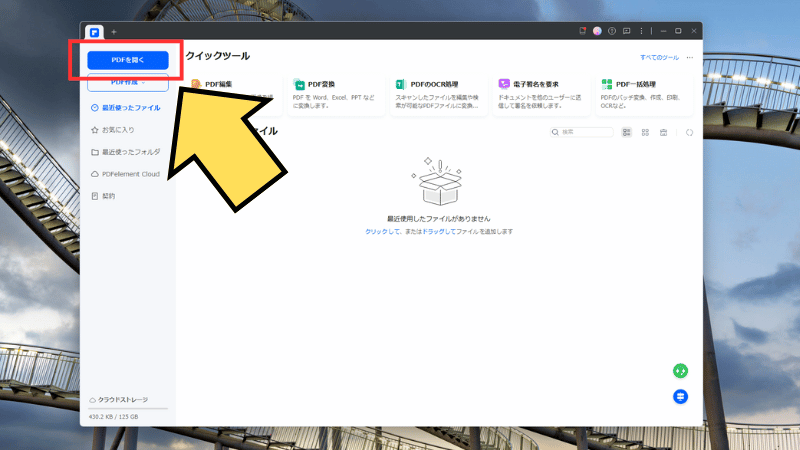Open the 電子署名を要求 quick tool
This screenshot has width=800, height=450.
click(x=541, y=95)
